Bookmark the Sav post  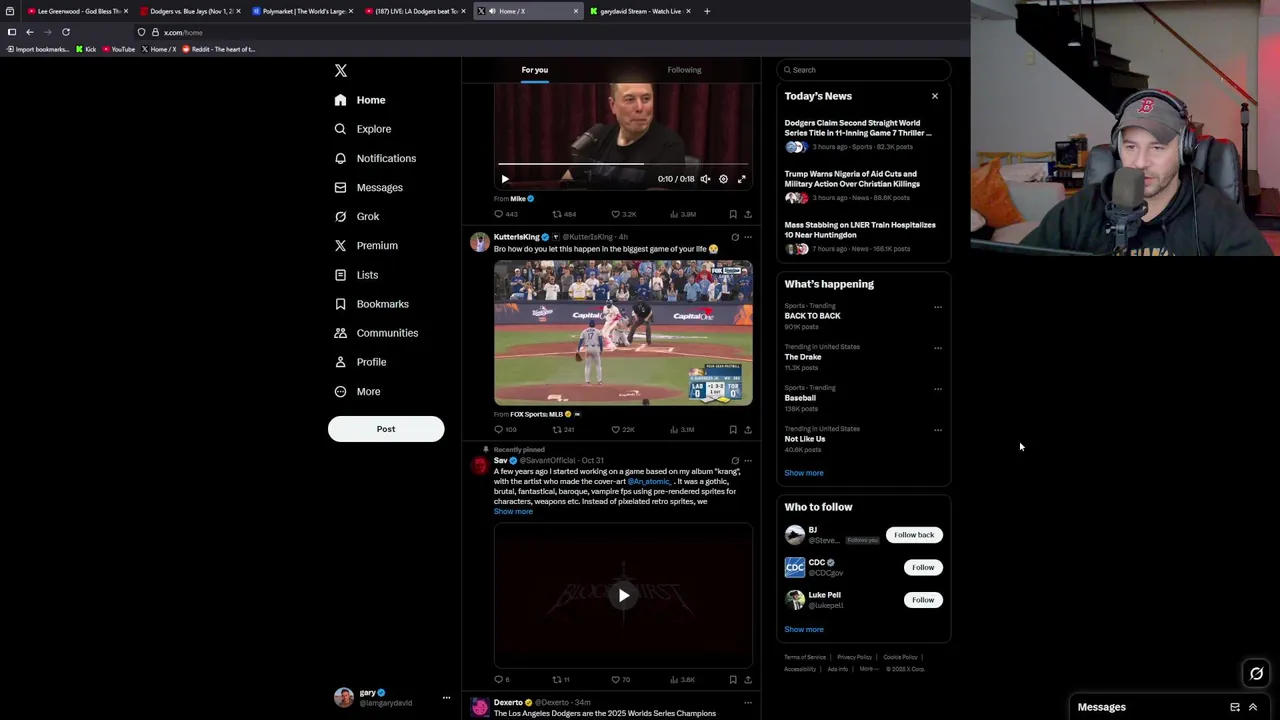733,680
